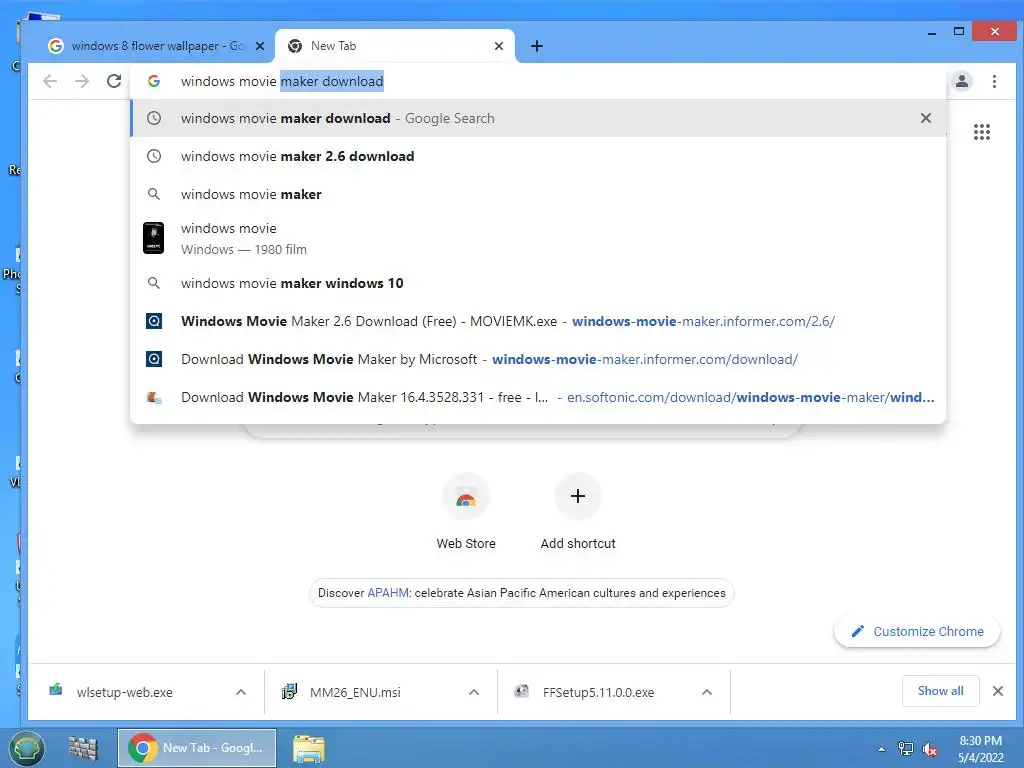
Task: Switch to windows 8 flower wallpaper tab
Action: click(156, 46)
